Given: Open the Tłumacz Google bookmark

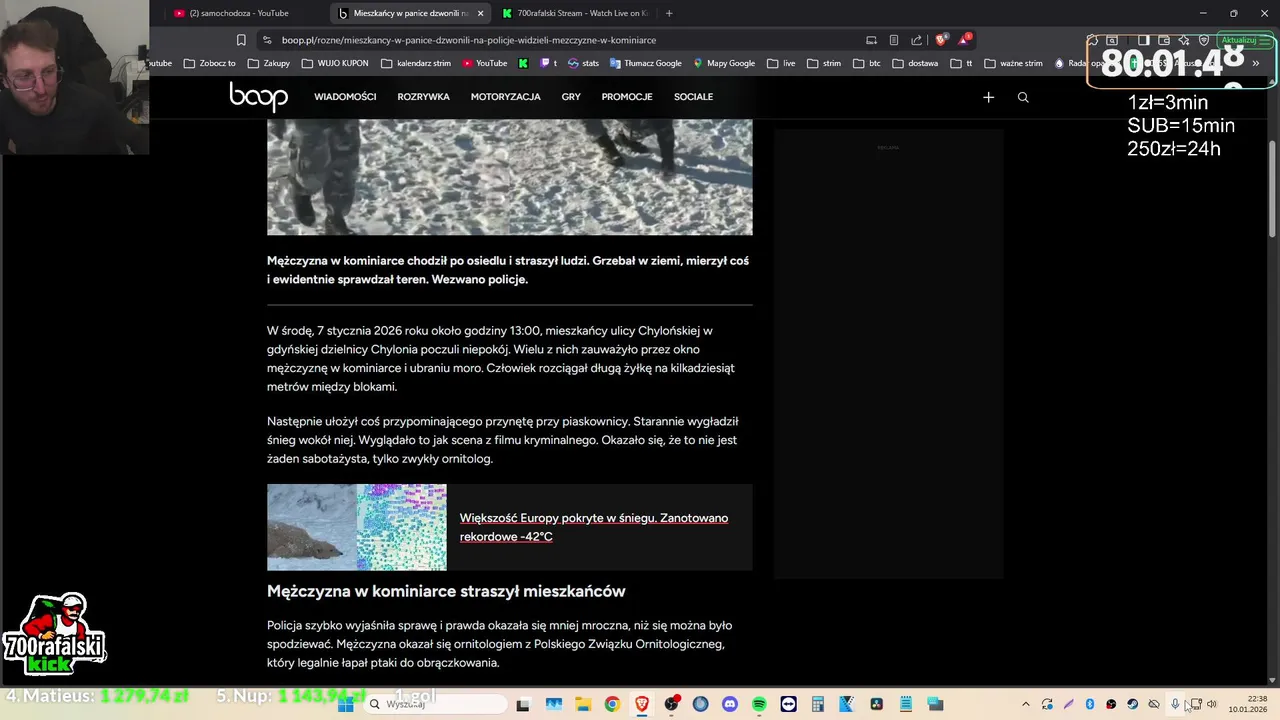Looking at the screenshot, I should [645, 63].
